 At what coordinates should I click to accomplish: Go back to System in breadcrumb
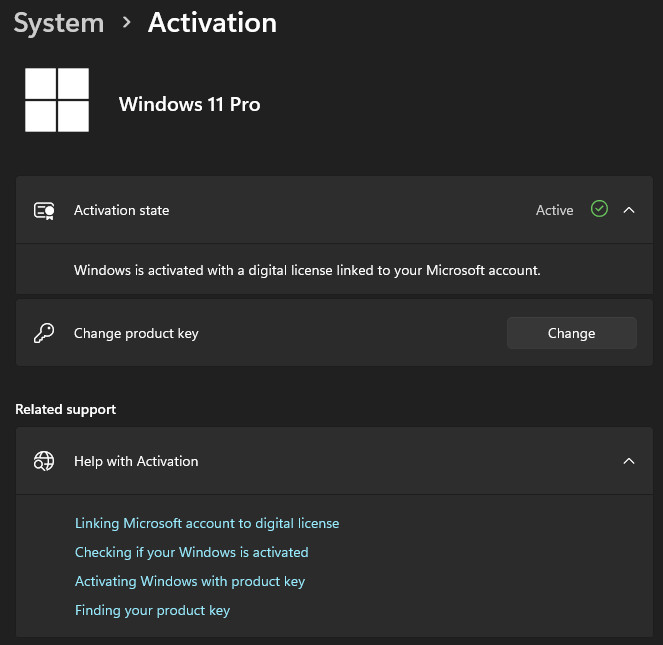coord(59,23)
